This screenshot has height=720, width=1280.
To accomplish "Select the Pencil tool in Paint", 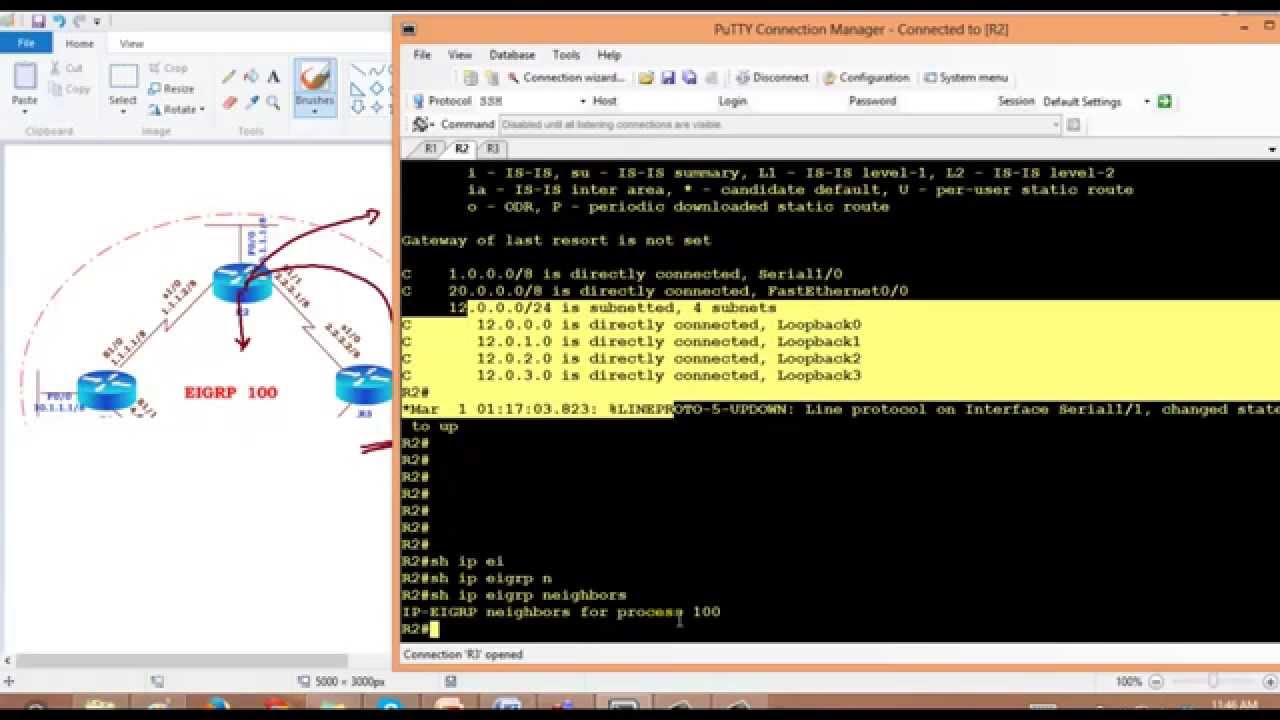I will (x=229, y=77).
